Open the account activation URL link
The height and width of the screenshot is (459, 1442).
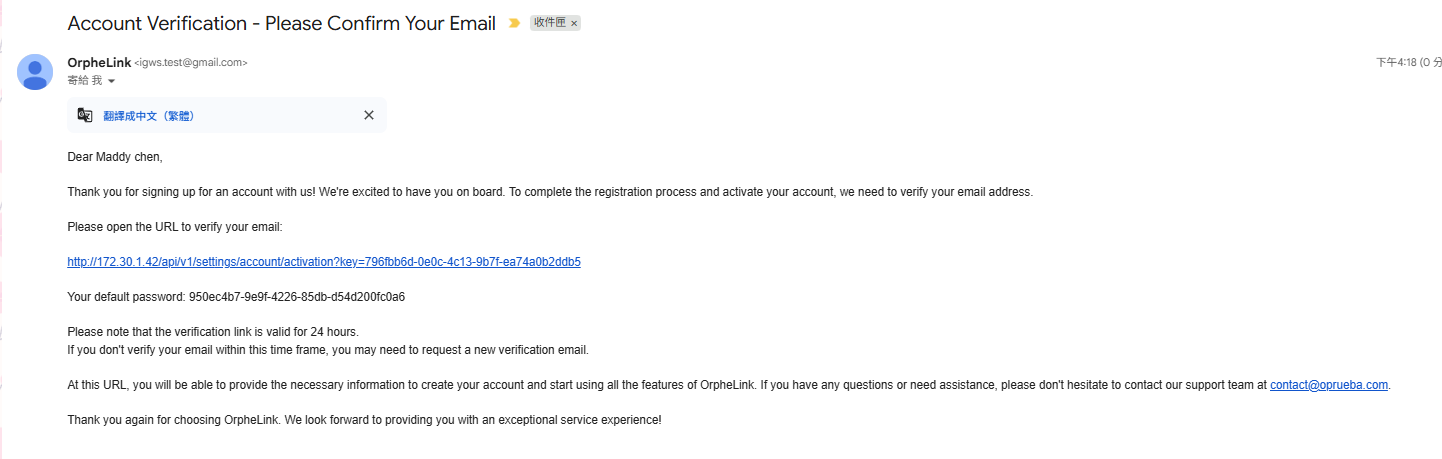(x=324, y=262)
